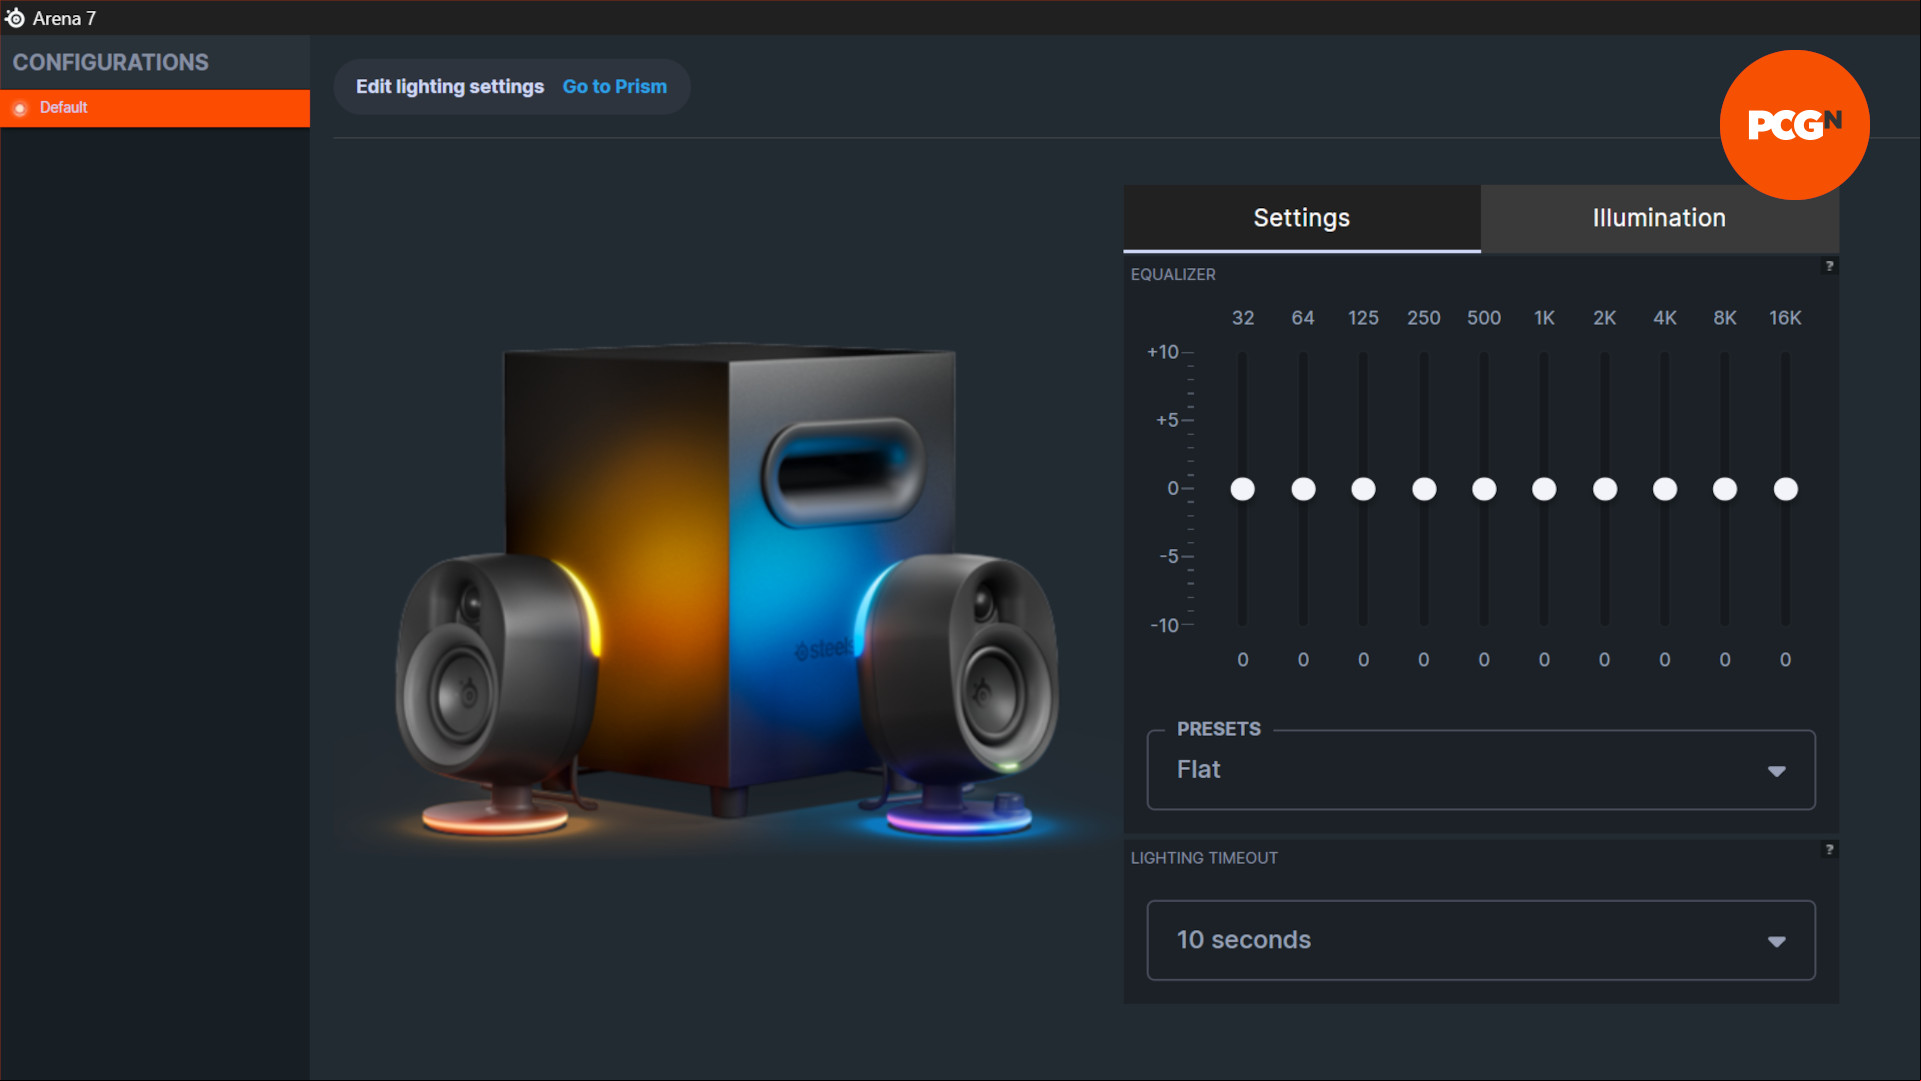
Task: Click the orange dot icon beside Default
Action: pyautogui.click(x=19, y=108)
